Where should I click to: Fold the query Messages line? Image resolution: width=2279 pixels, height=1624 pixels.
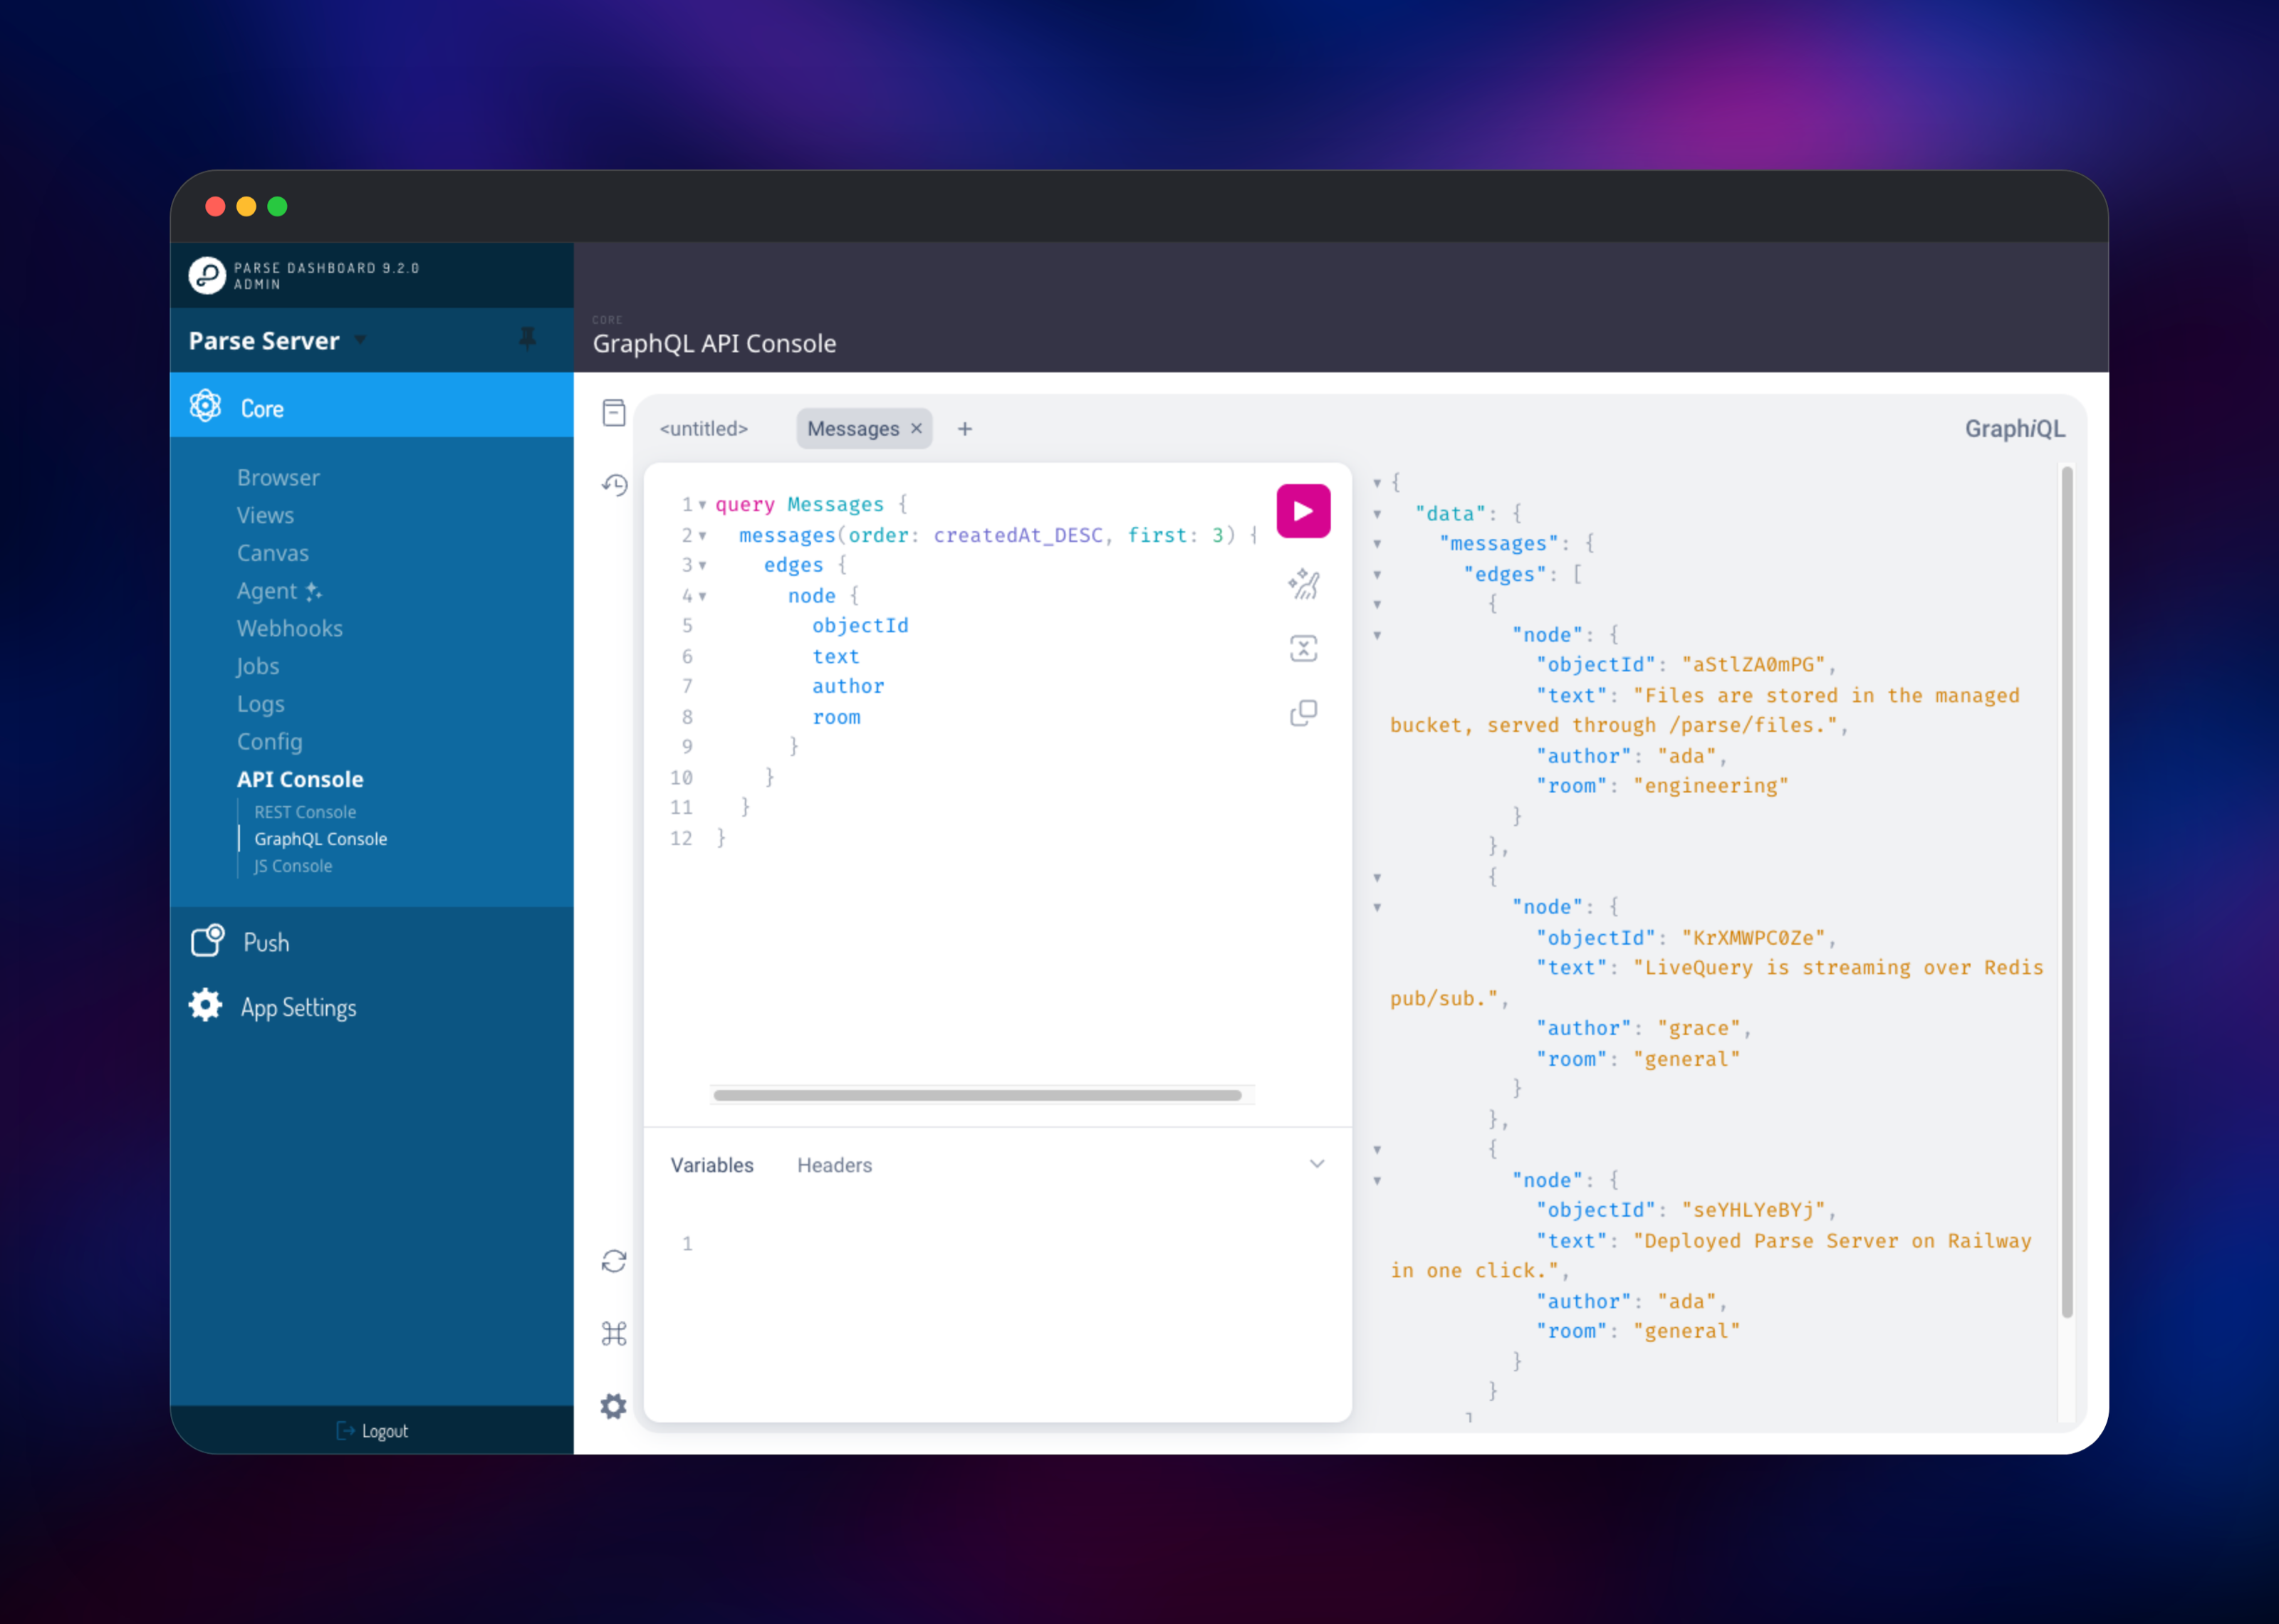coord(703,505)
